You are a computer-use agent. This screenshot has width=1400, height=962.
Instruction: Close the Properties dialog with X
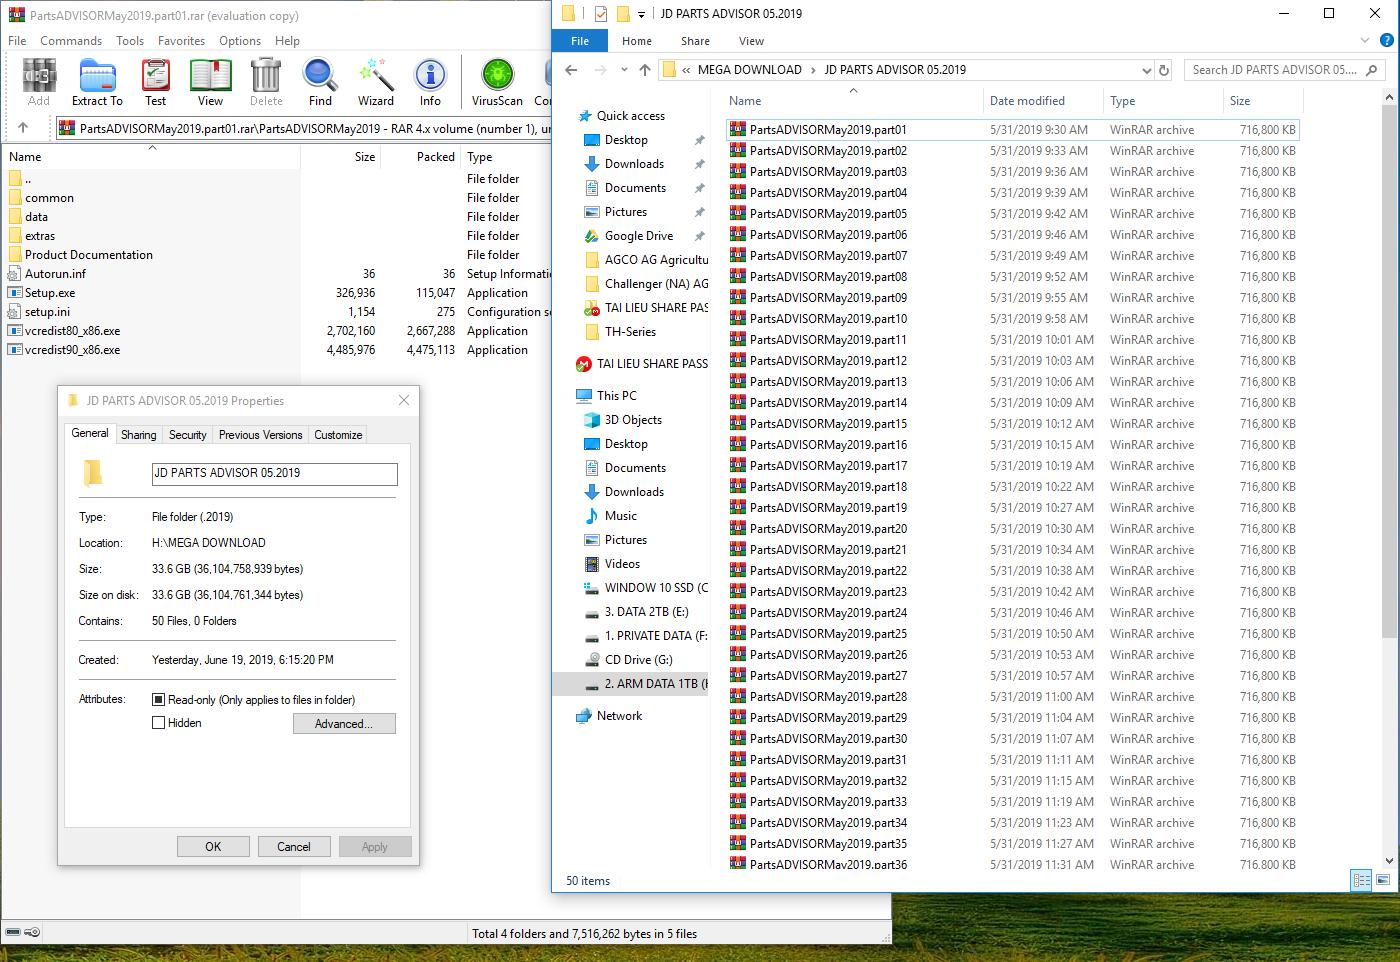point(404,400)
